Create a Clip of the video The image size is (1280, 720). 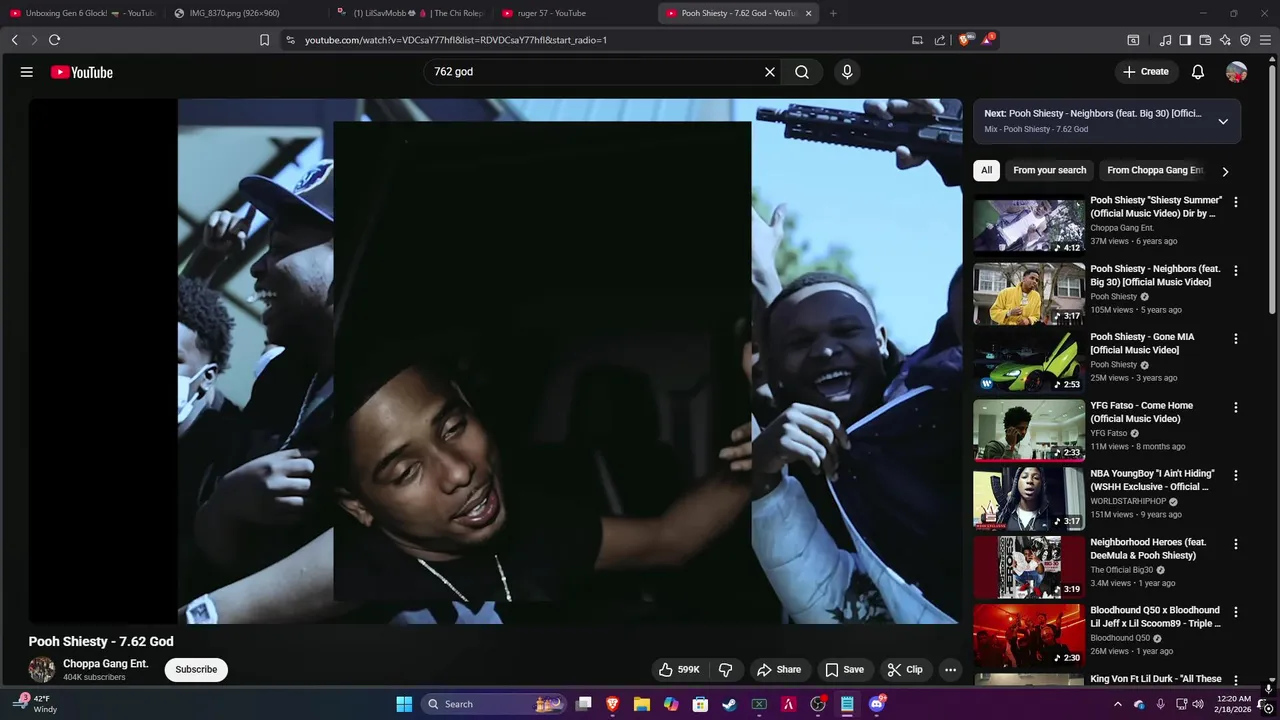pos(905,670)
